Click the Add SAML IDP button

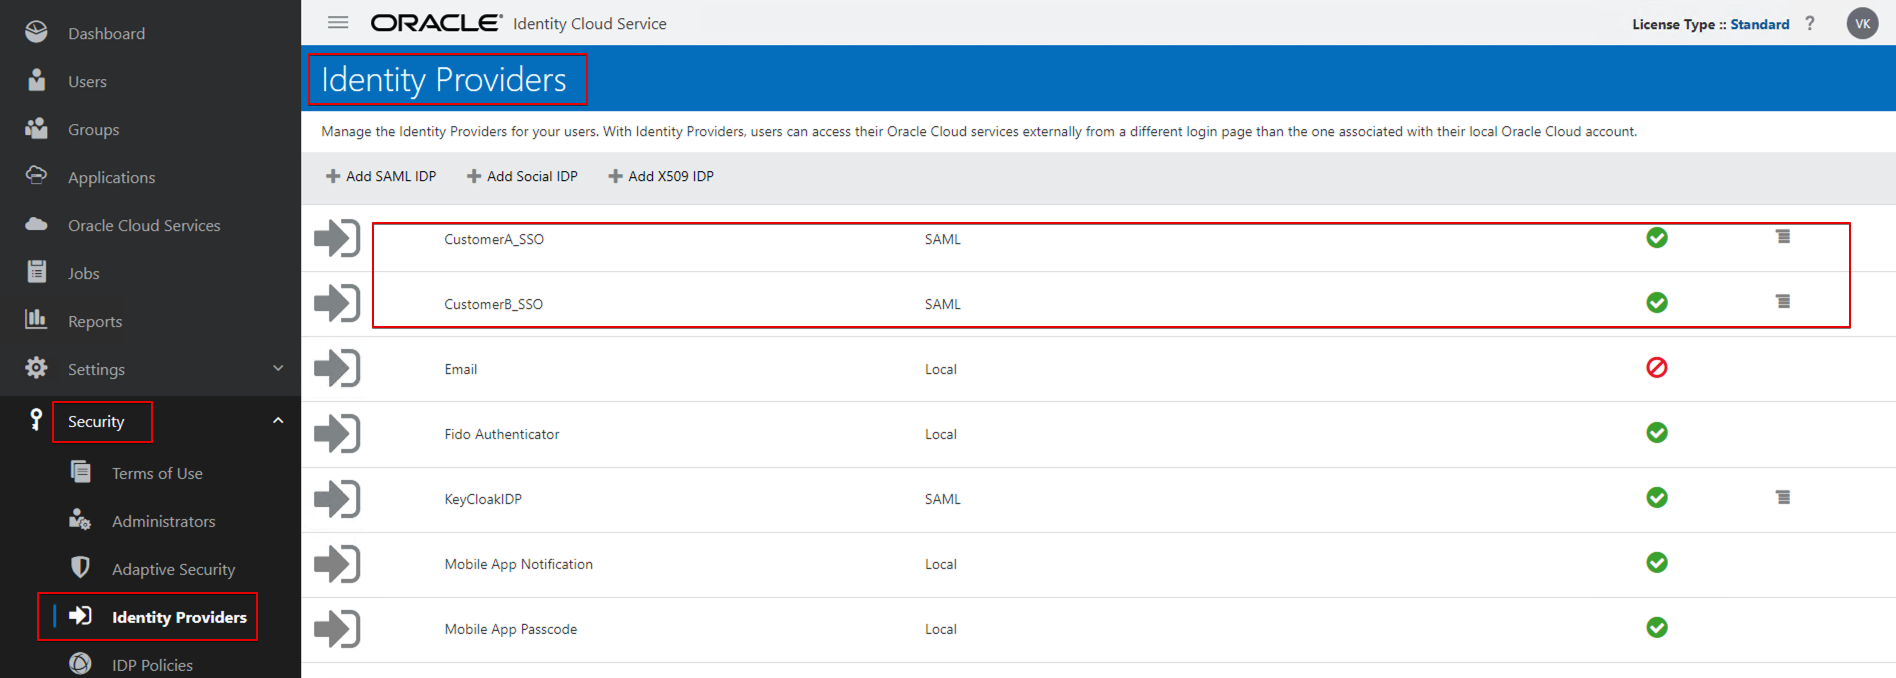point(381,176)
